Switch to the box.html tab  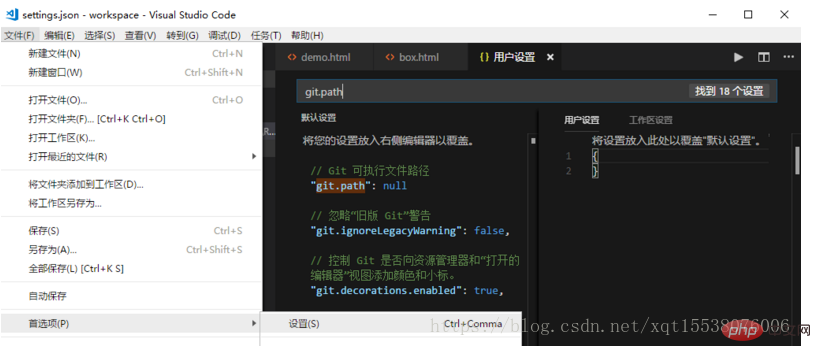(x=420, y=57)
